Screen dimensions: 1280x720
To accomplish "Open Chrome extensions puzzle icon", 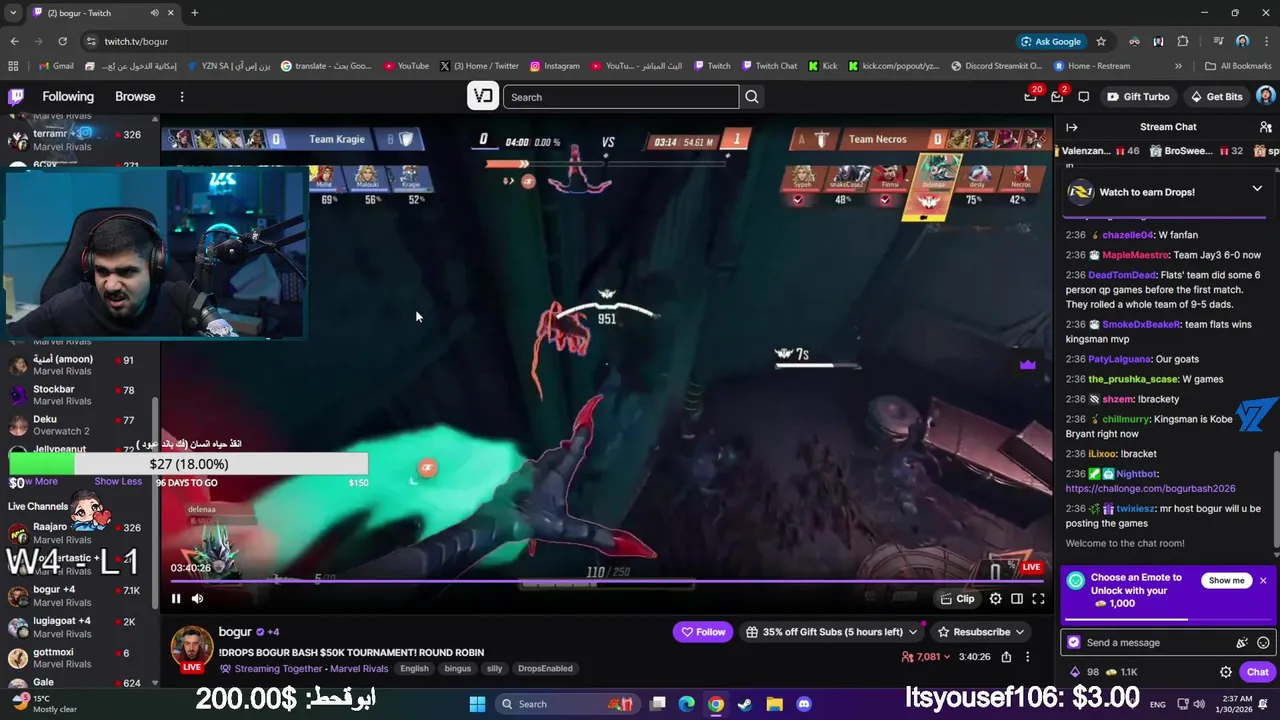I will (x=1183, y=41).
